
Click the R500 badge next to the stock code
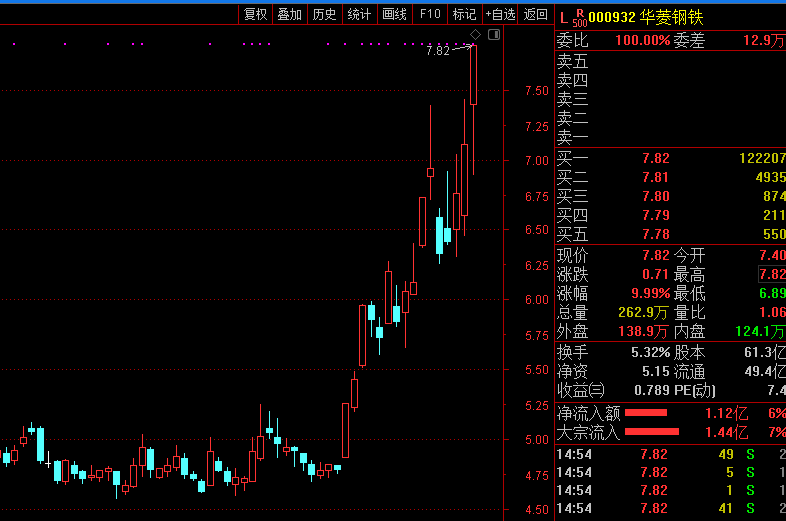[x=579, y=17]
